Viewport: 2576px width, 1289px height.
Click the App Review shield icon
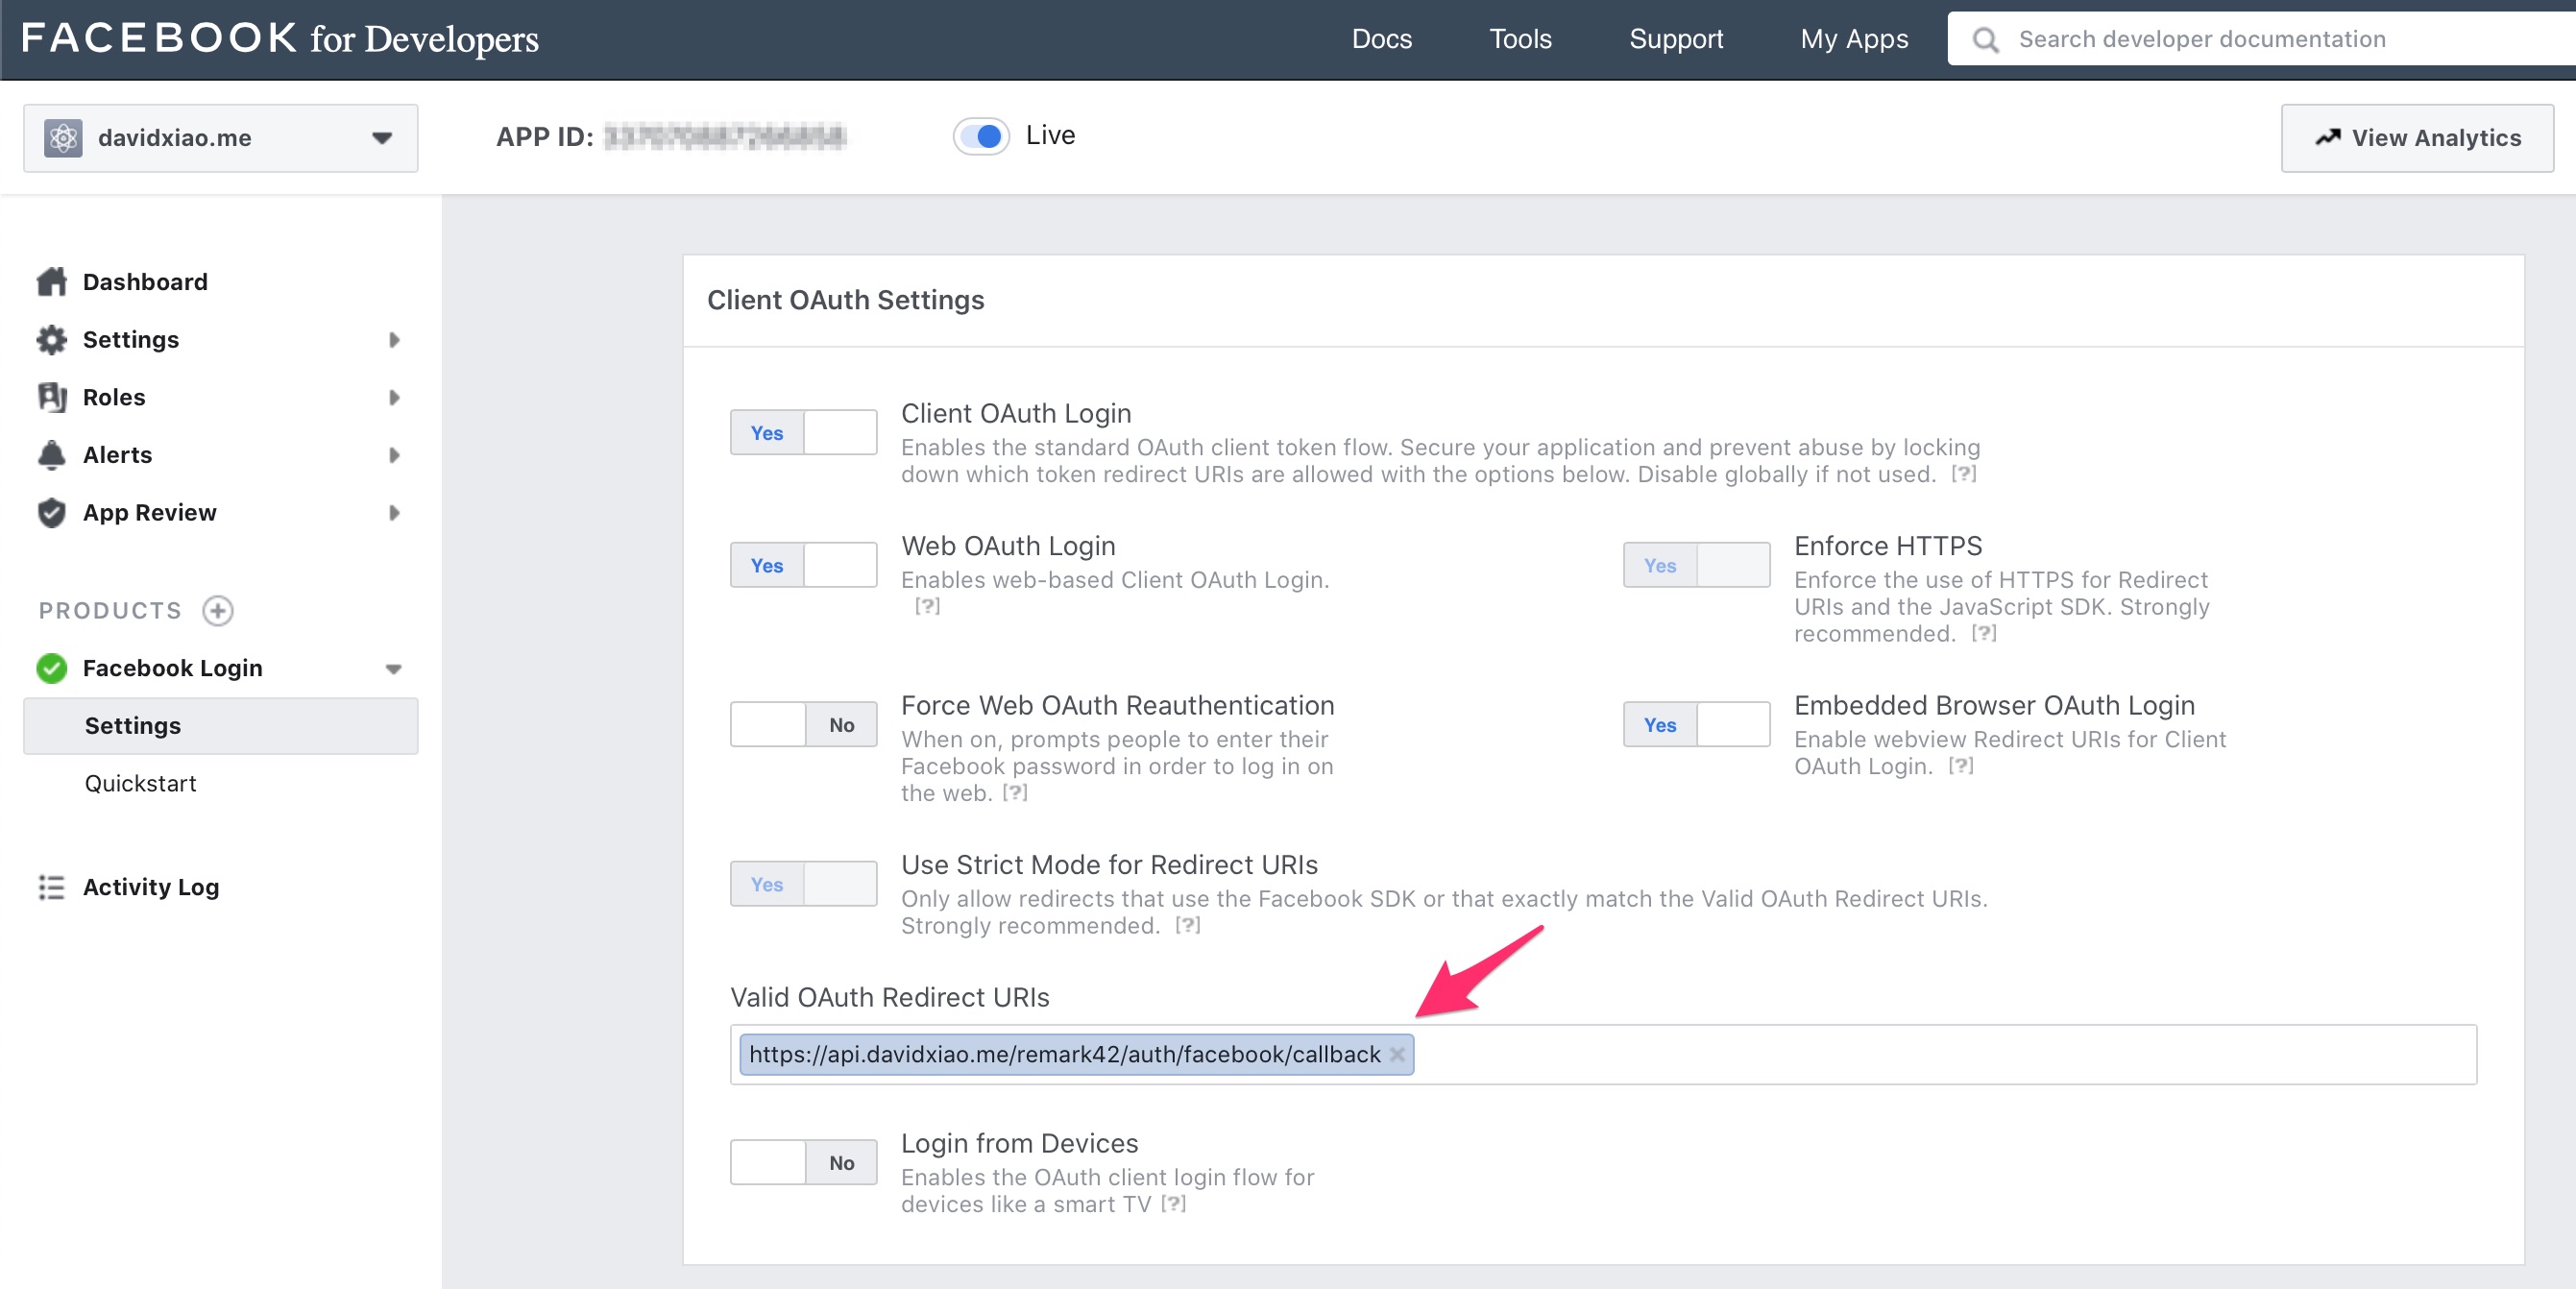[51, 513]
